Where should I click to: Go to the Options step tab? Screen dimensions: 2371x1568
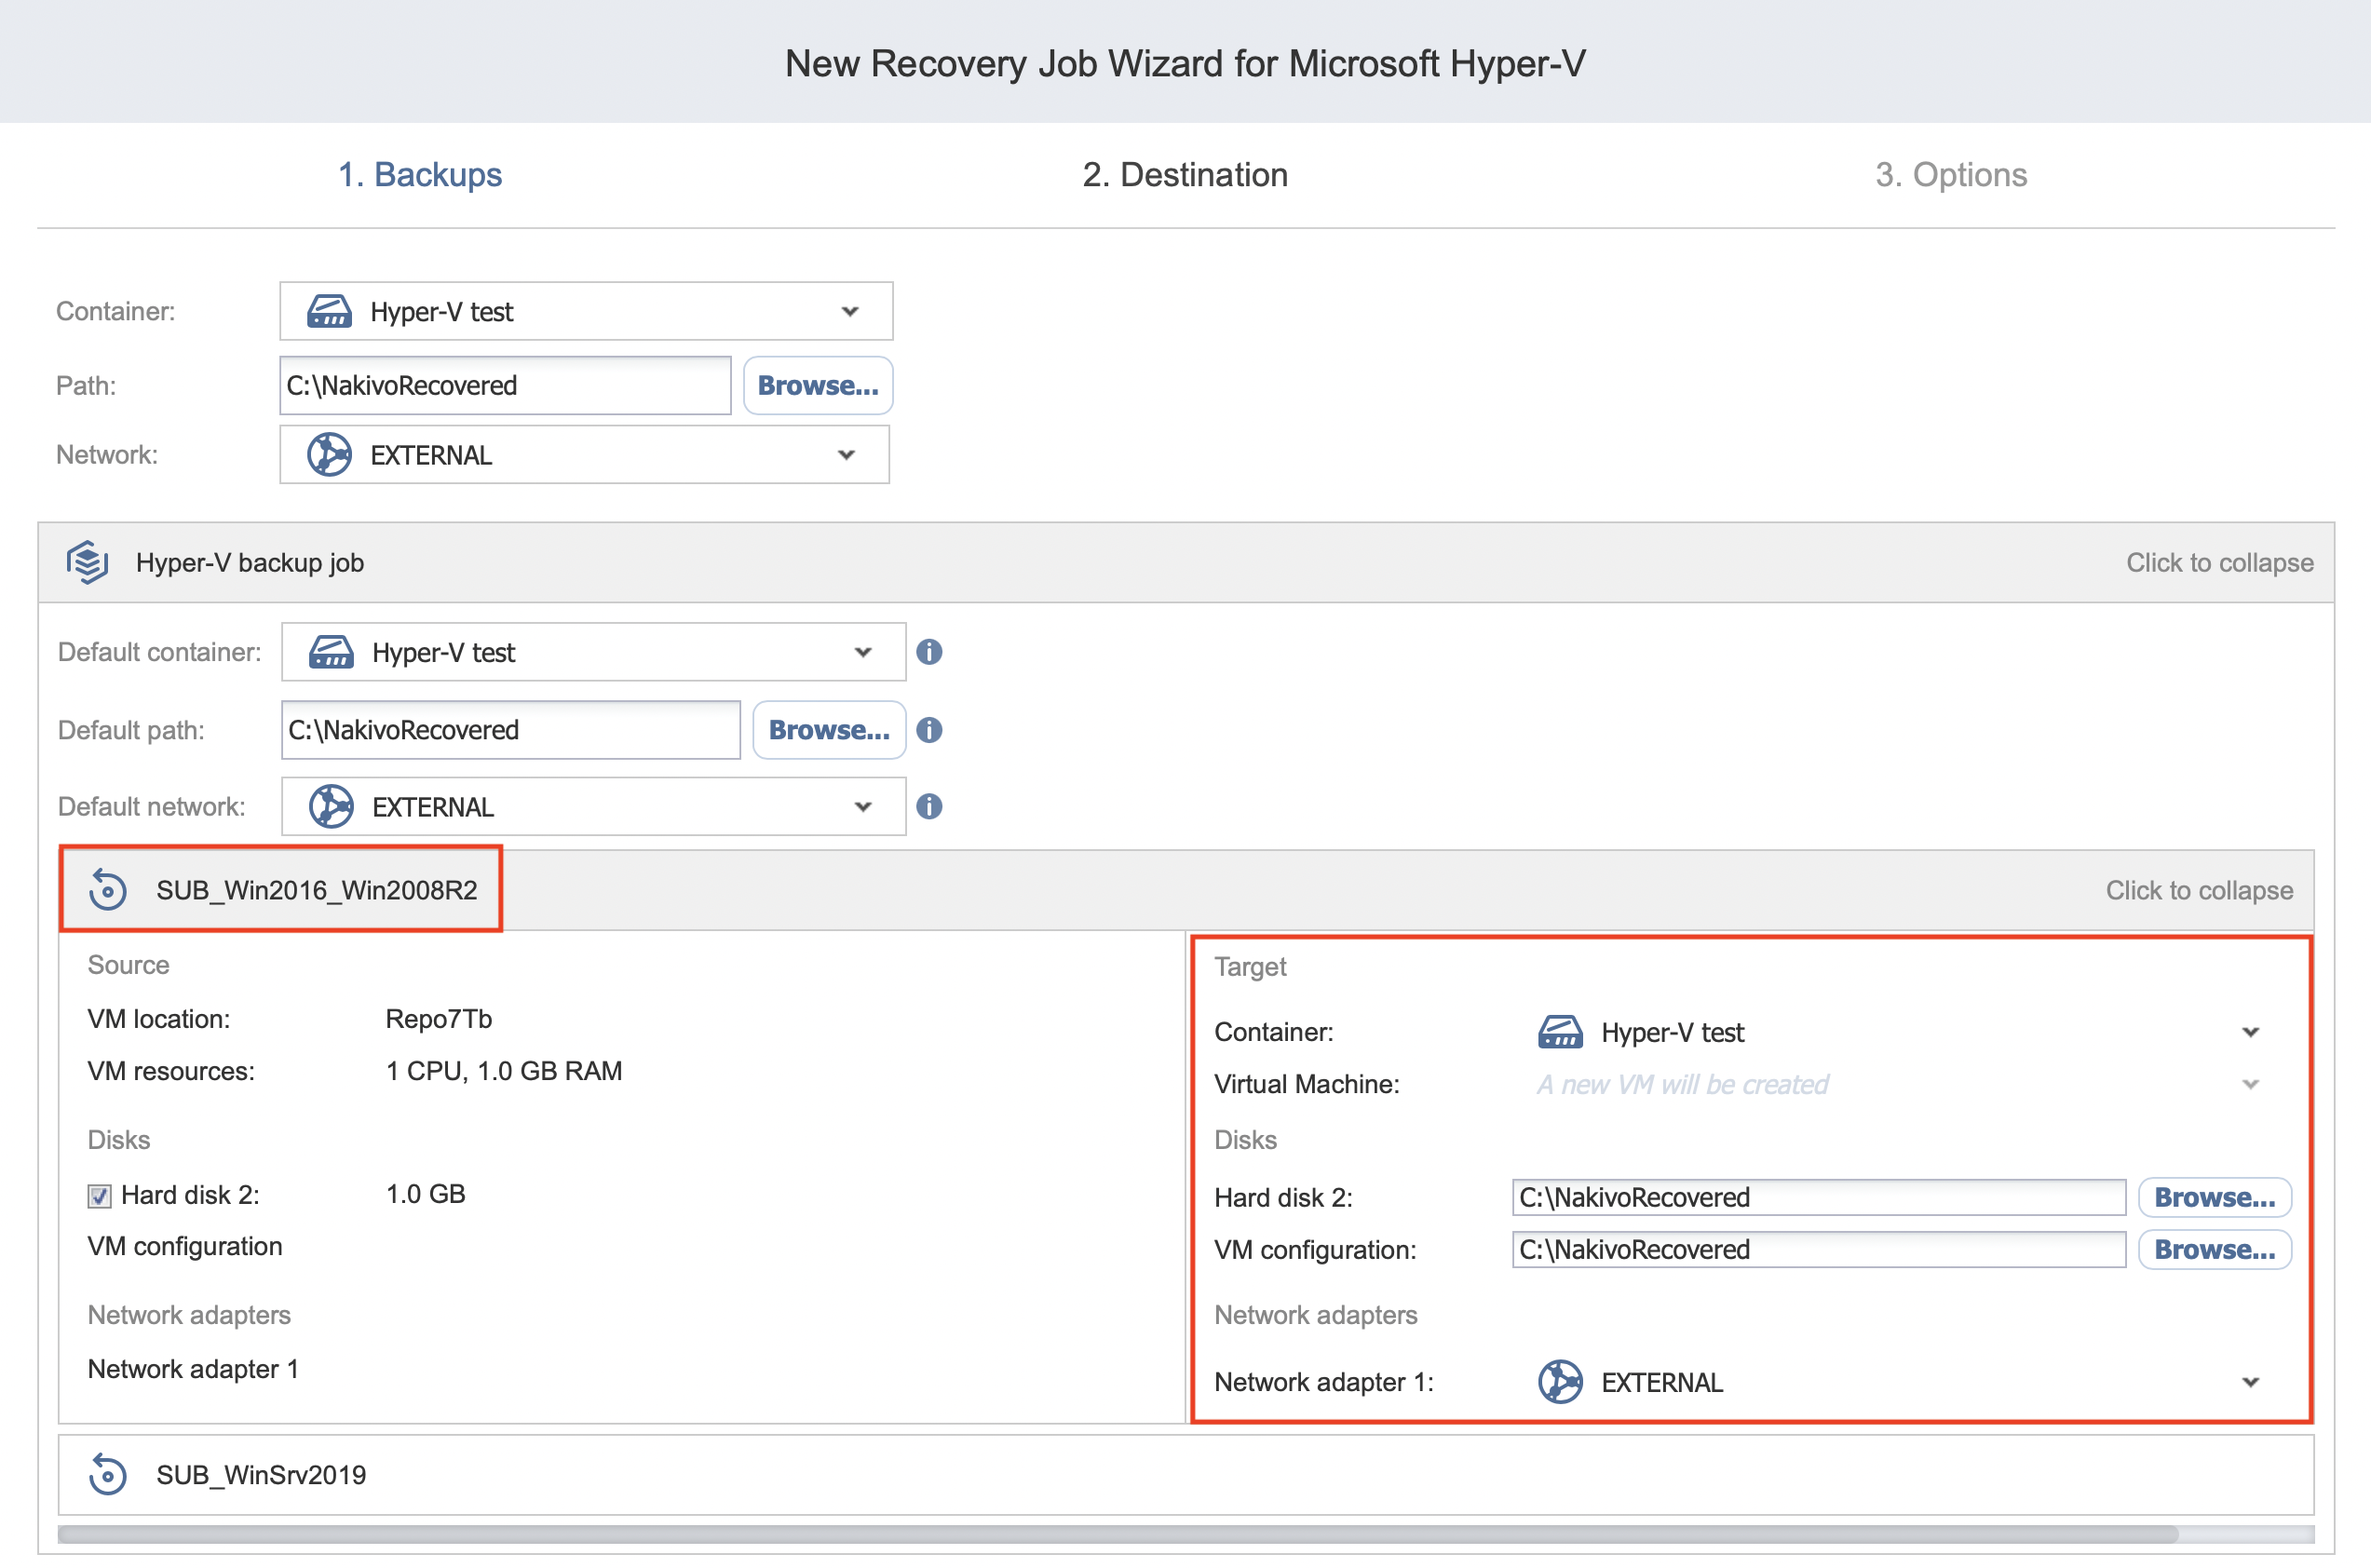point(1950,174)
